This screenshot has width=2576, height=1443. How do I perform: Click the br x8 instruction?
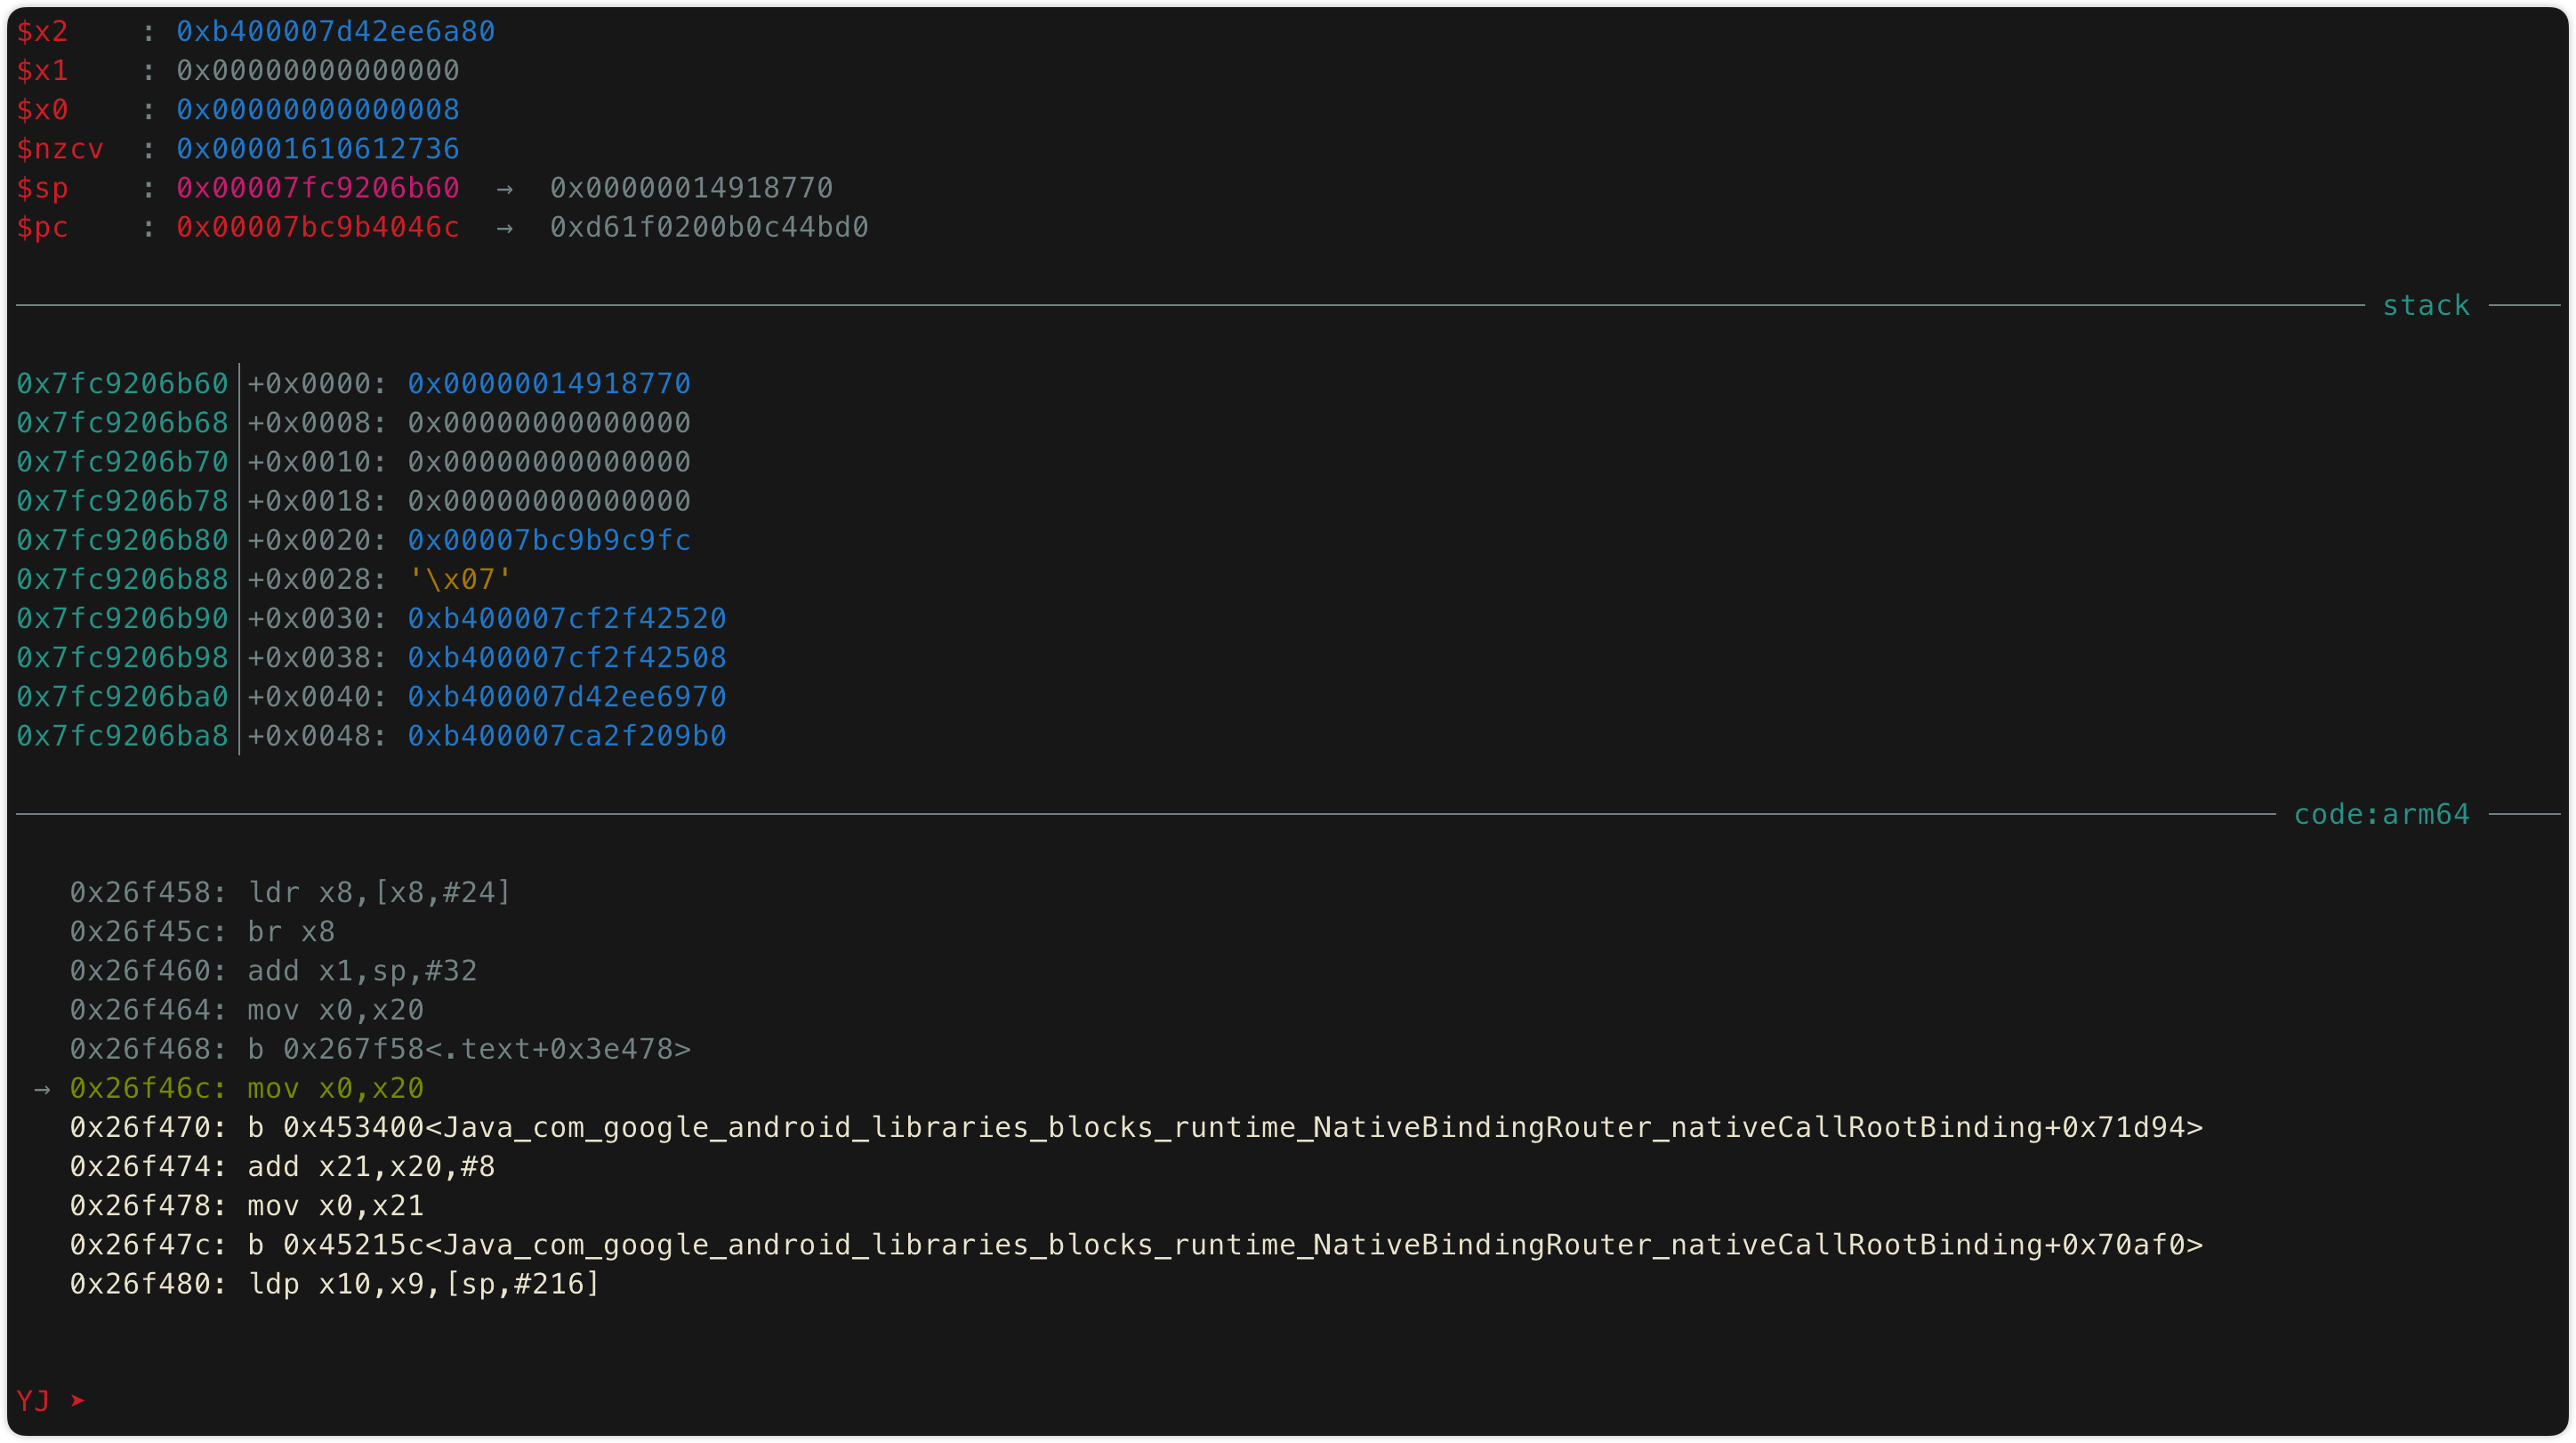pos(291,932)
